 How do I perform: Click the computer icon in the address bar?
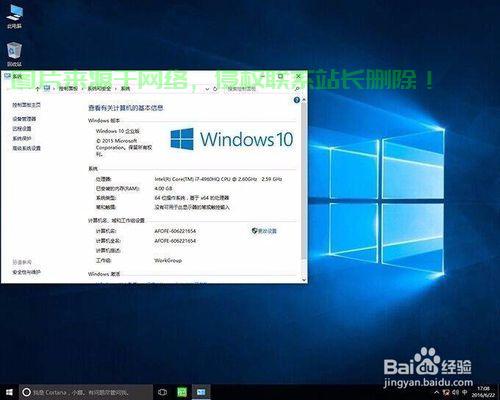[47, 88]
